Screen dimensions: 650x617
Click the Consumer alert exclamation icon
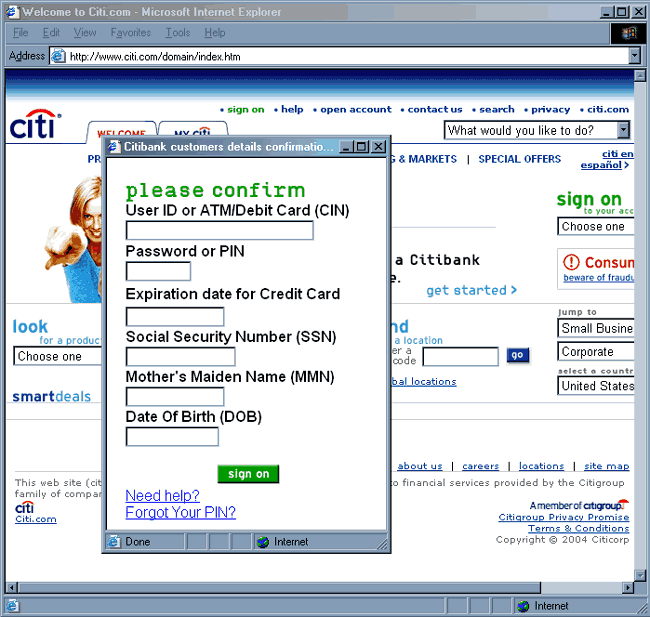(571, 262)
